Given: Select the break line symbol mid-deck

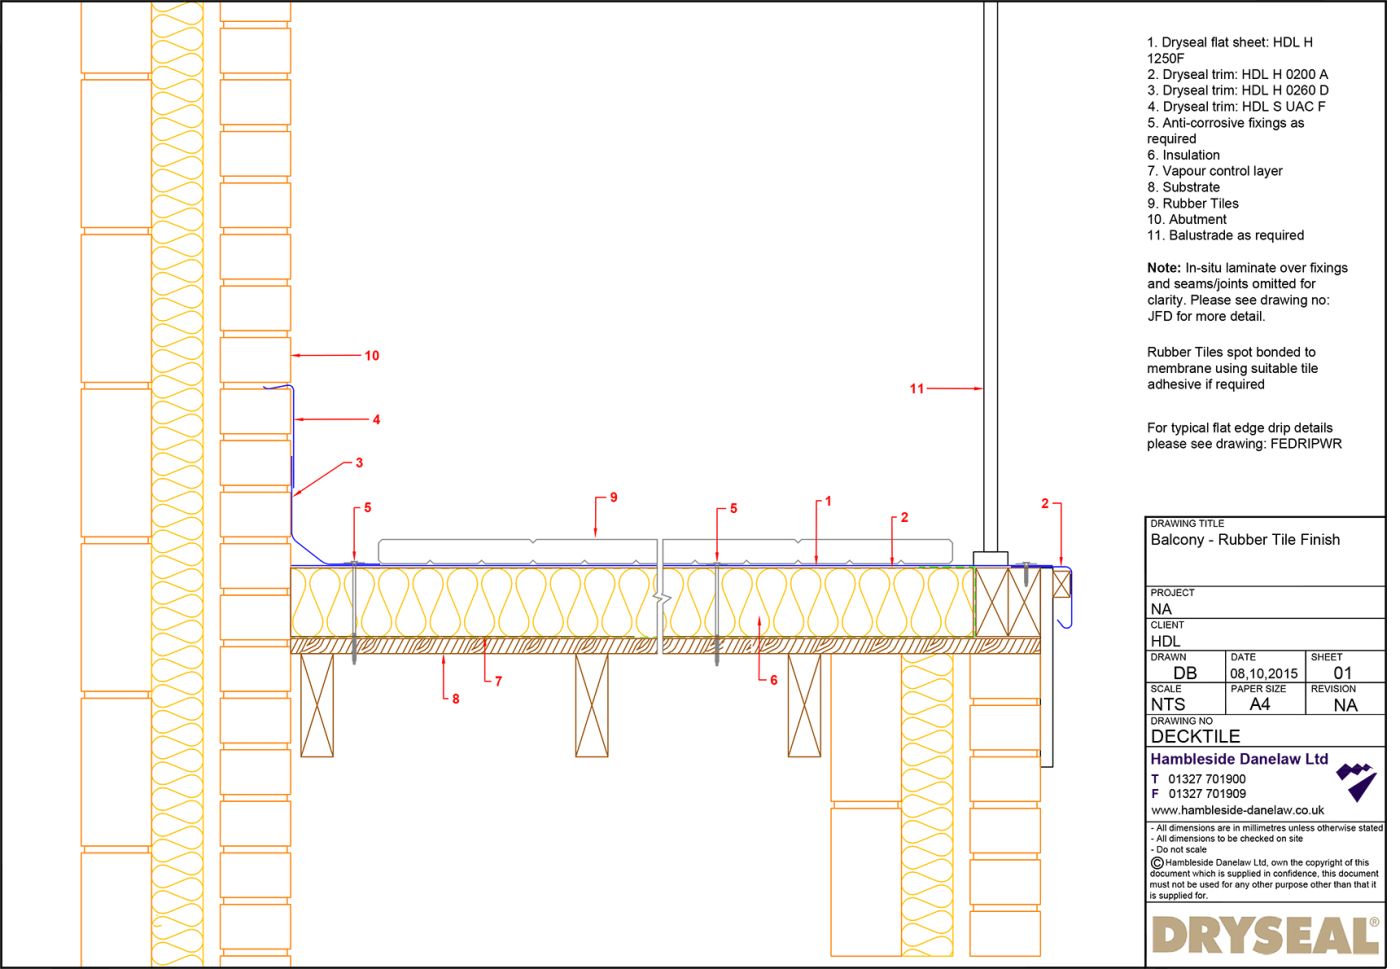Looking at the screenshot, I should (660, 599).
